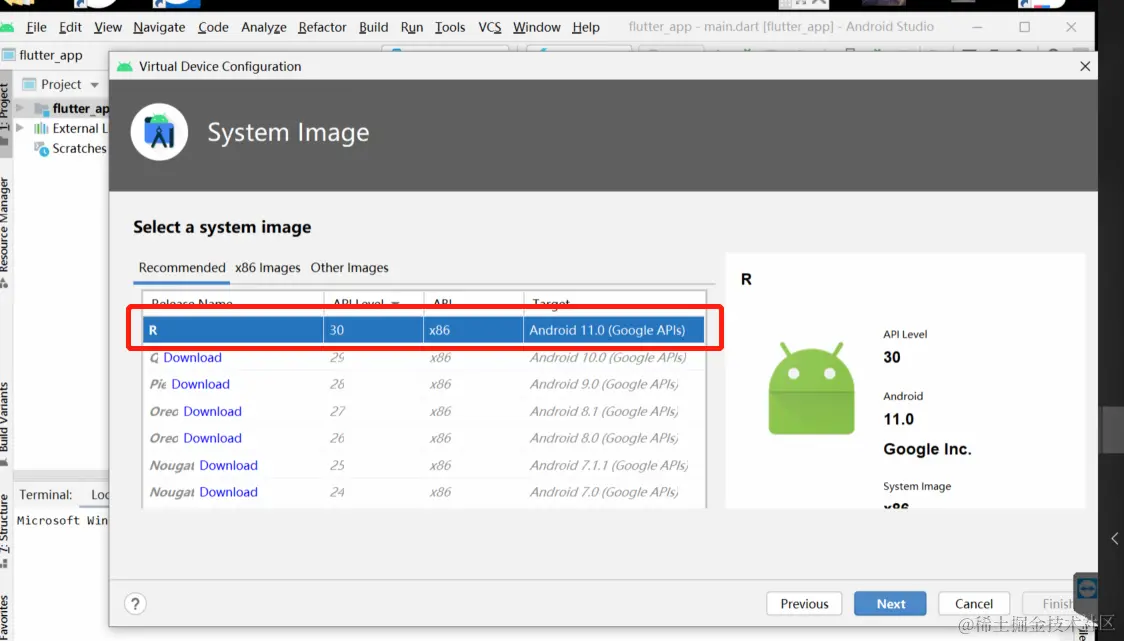
Task: Switch to the Other Images tab
Action: click(x=349, y=267)
